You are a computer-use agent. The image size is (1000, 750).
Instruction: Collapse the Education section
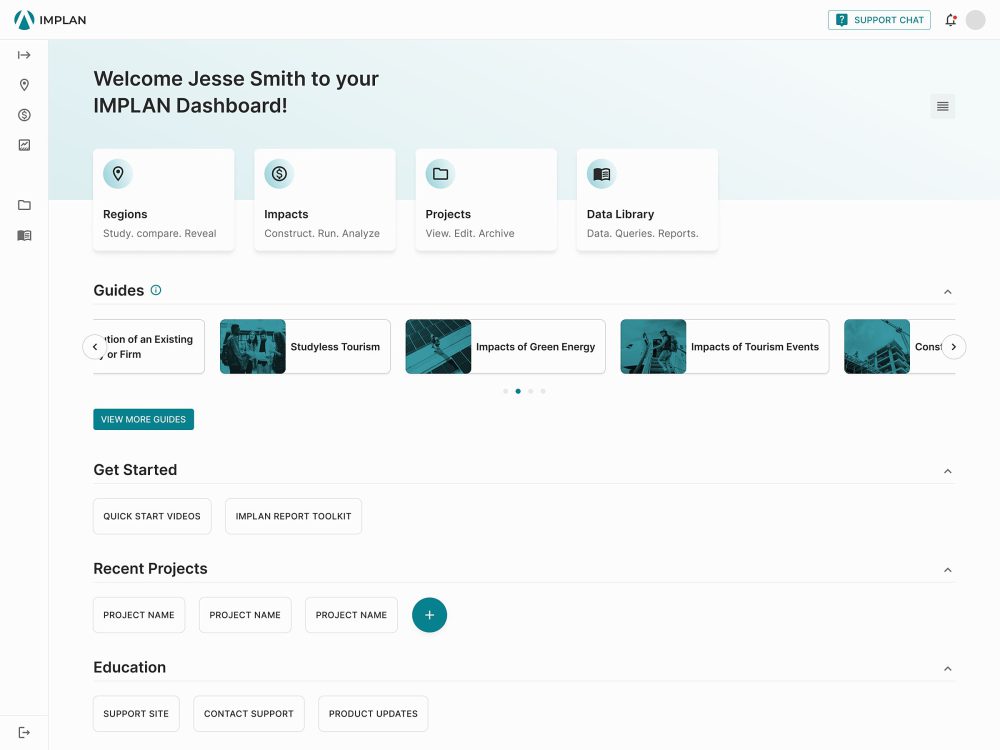948,669
